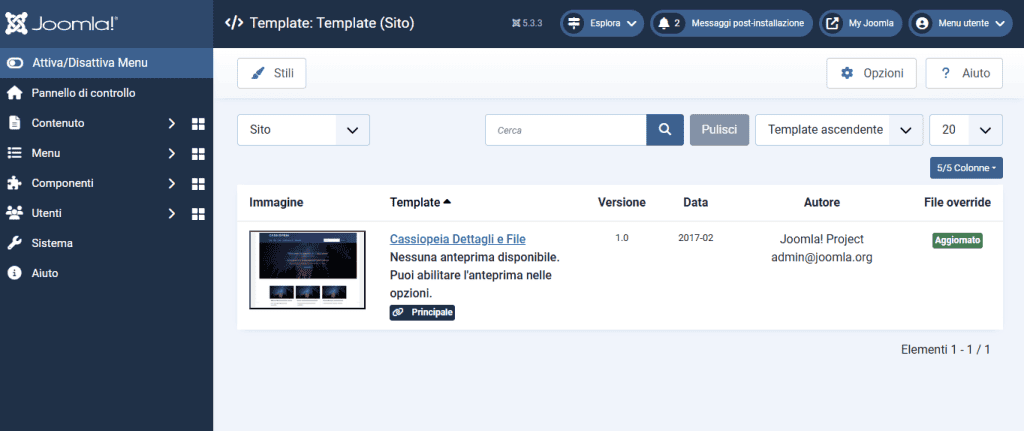Click the Stili toolbar button
This screenshot has width=1024, height=431.
click(x=272, y=73)
